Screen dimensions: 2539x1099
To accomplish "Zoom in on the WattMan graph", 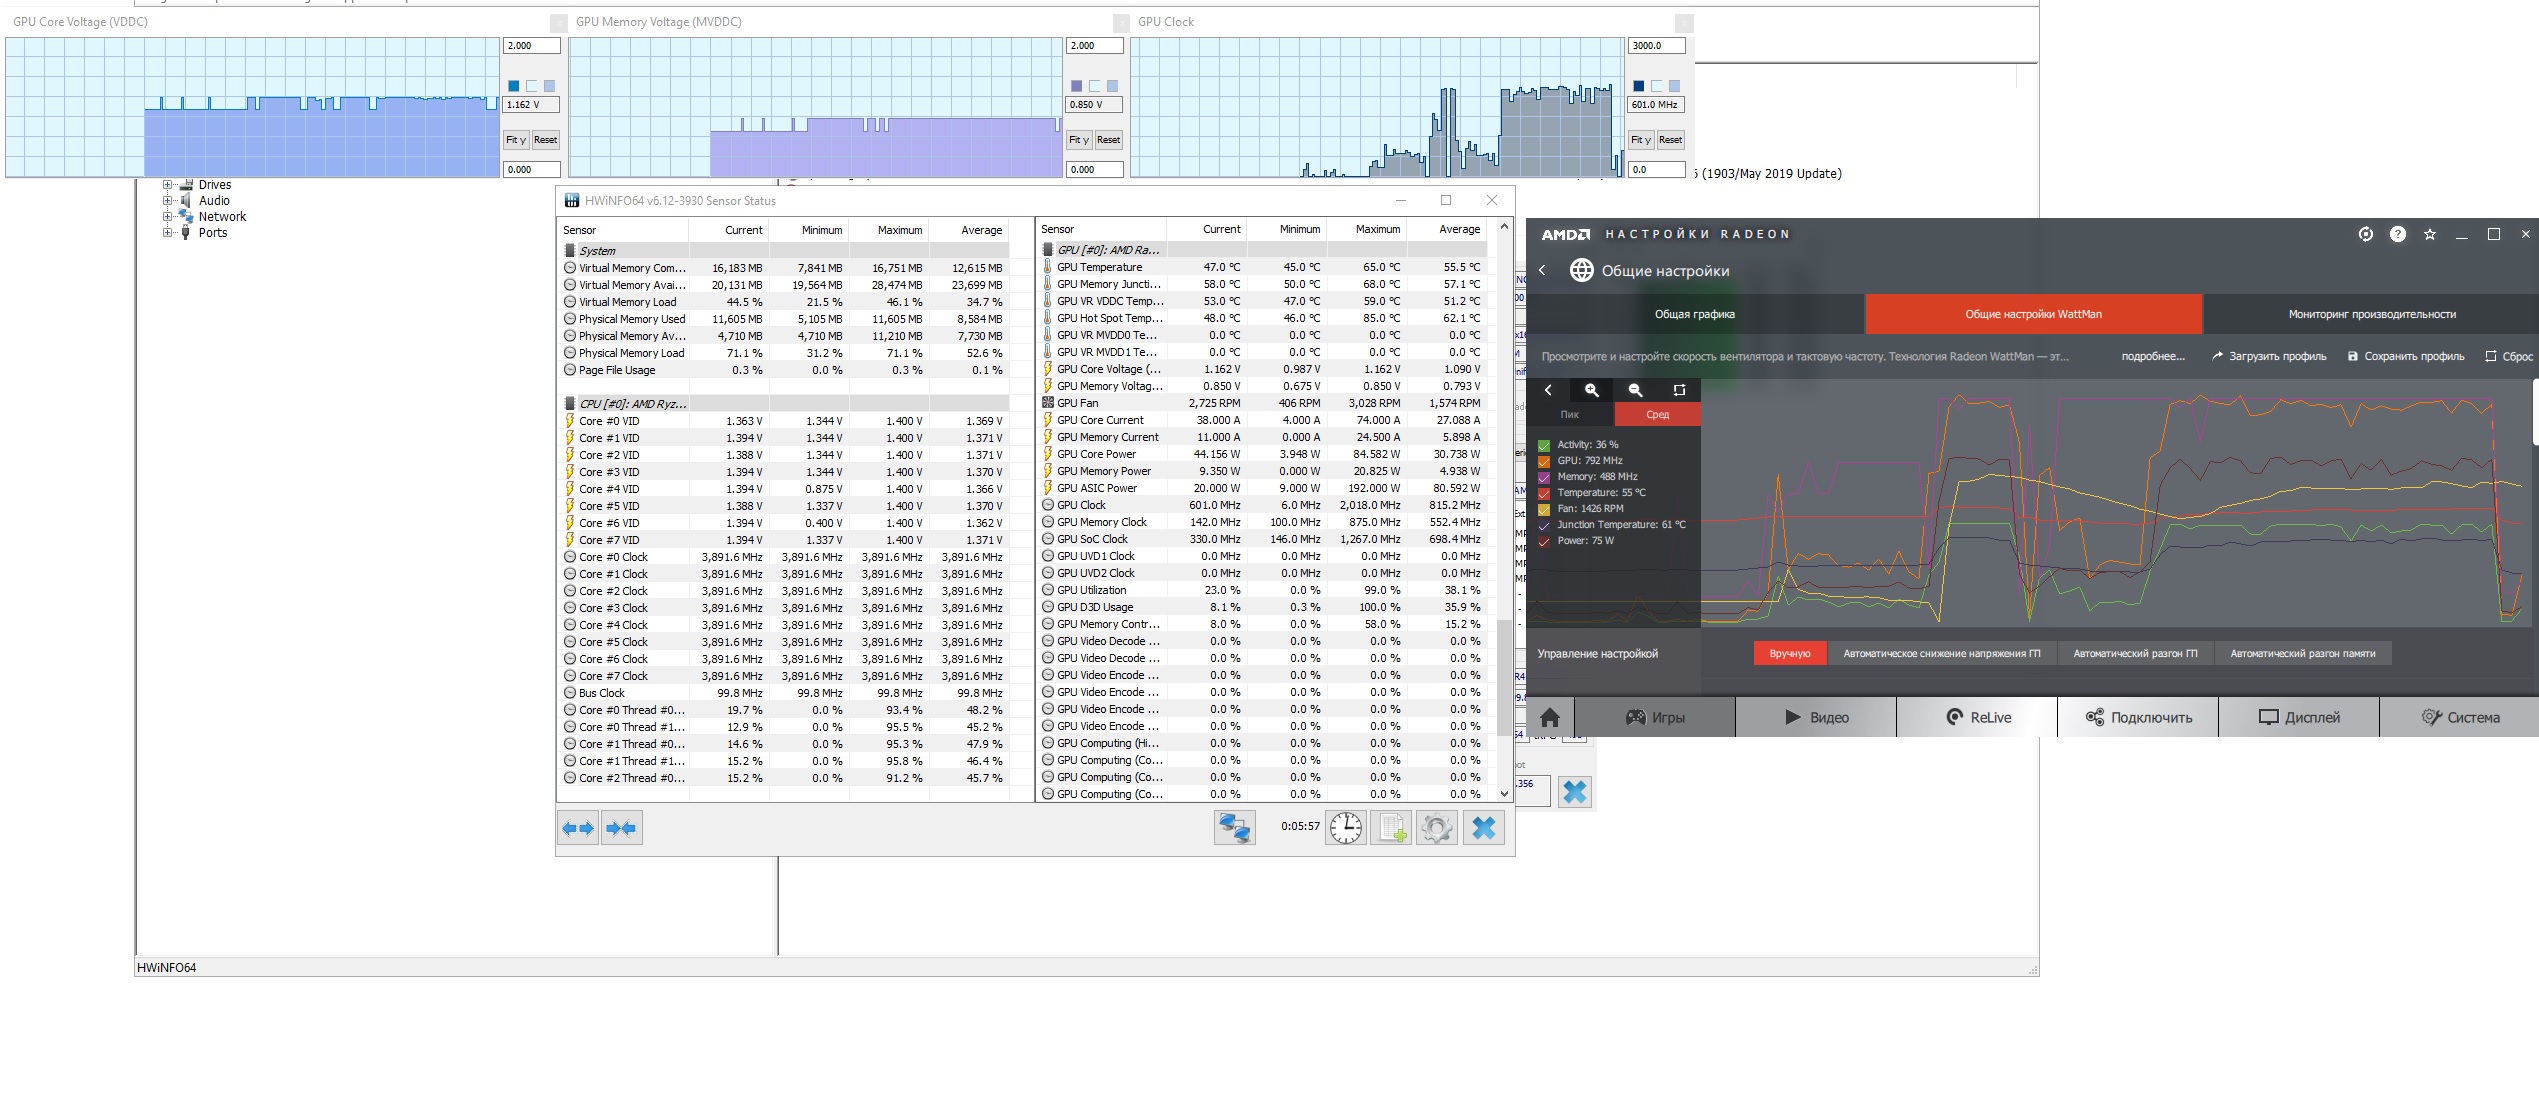I will tap(1591, 390).
